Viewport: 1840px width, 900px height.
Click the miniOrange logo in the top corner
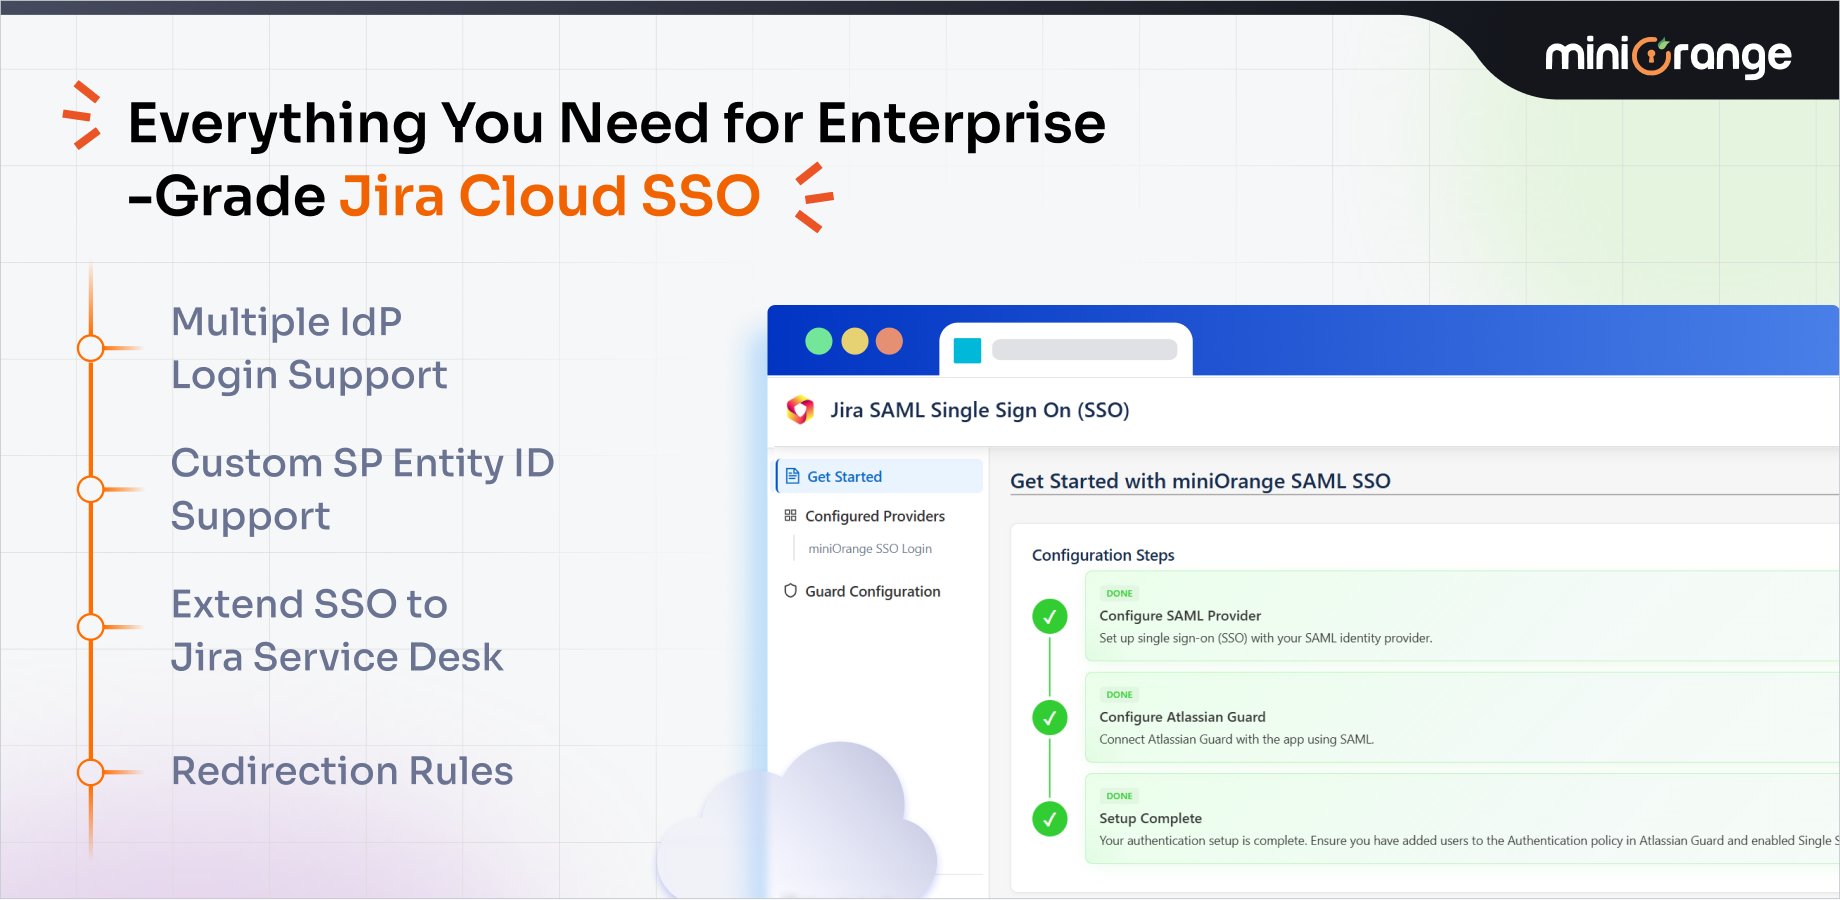pos(1668,56)
